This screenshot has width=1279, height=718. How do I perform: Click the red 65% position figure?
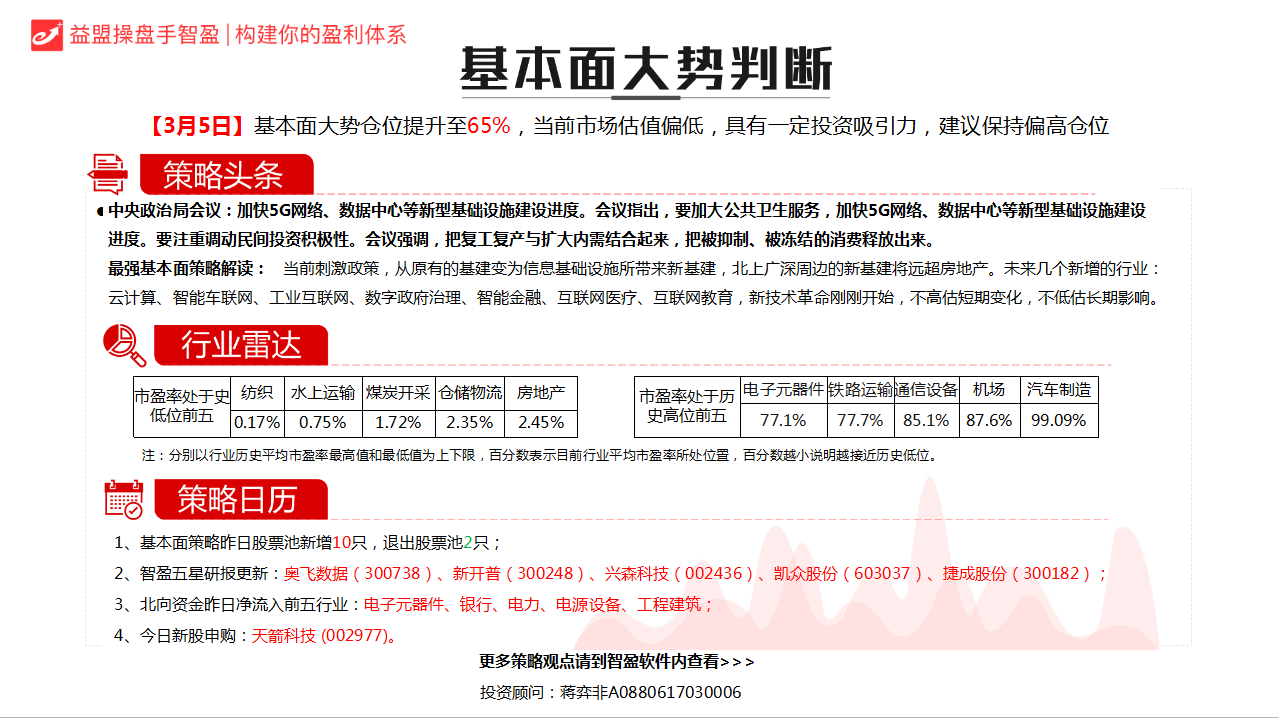[x=488, y=126]
